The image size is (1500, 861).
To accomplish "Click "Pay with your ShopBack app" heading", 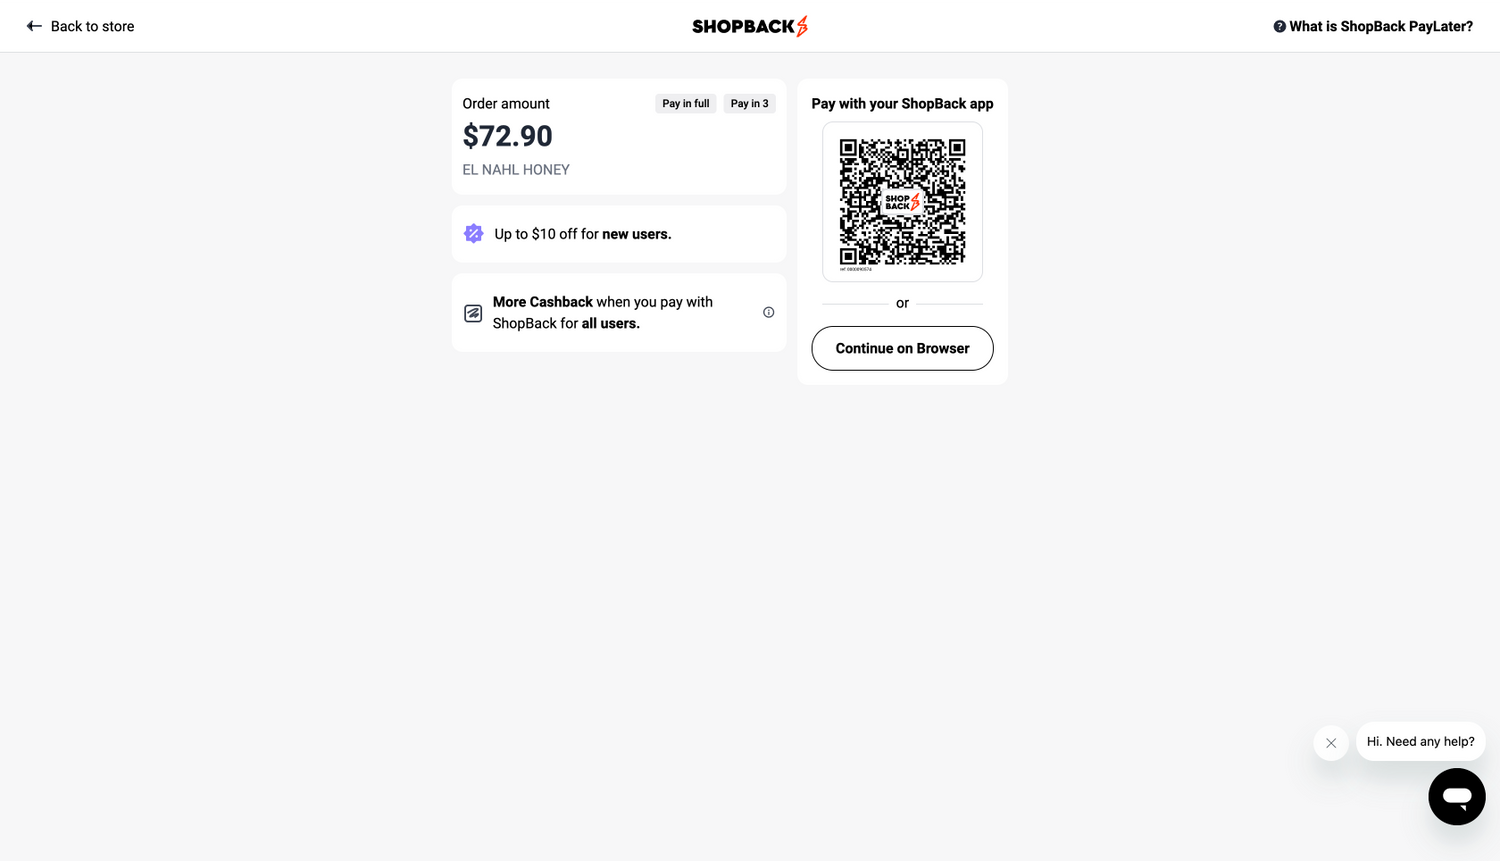I will (x=902, y=103).
